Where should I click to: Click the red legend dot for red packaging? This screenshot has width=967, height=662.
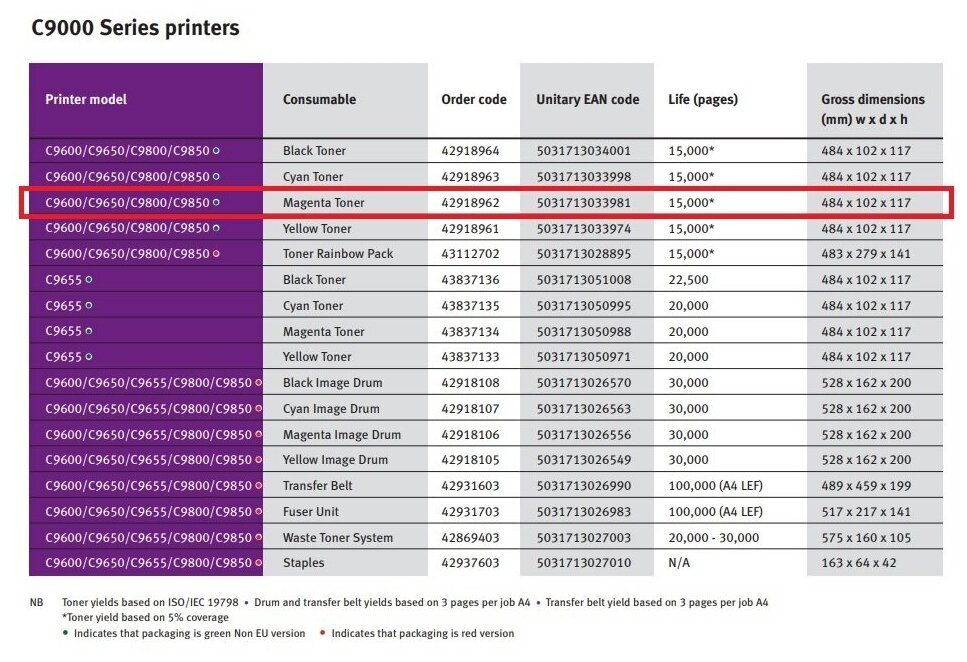point(323,633)
